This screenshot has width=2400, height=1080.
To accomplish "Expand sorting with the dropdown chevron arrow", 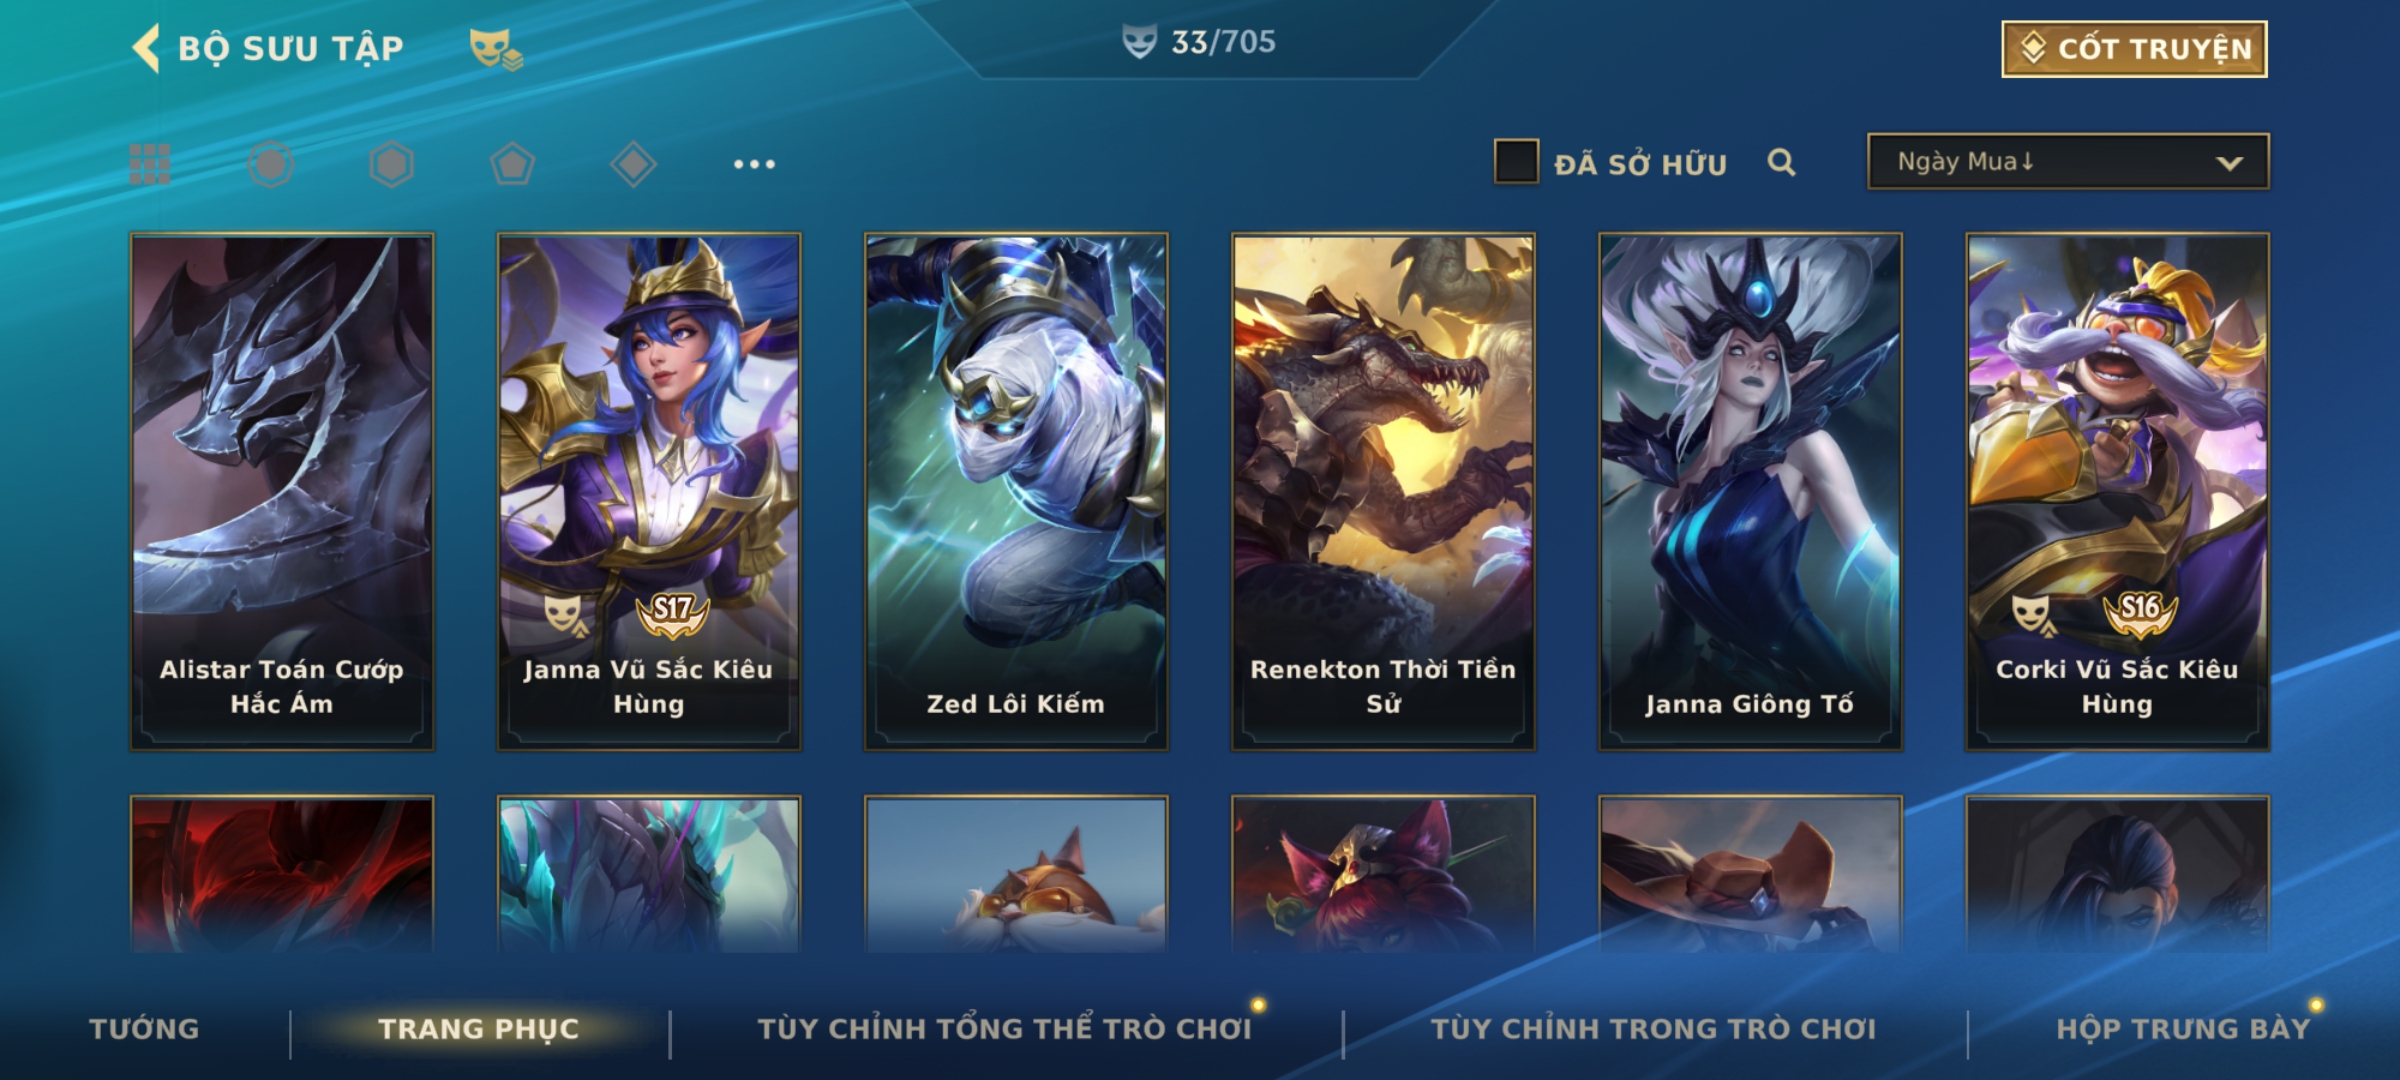I will (x=2229, y=163).
